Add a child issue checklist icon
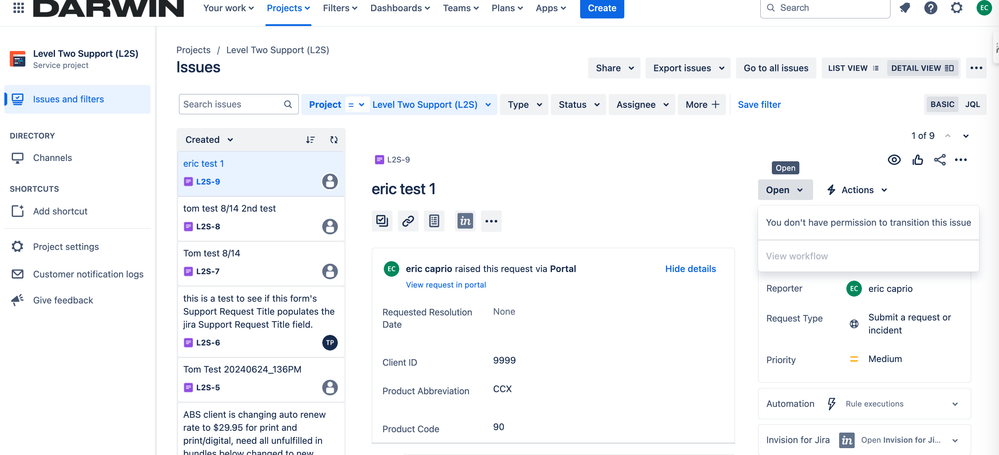The image size is (999, 455). pos(382,221)
